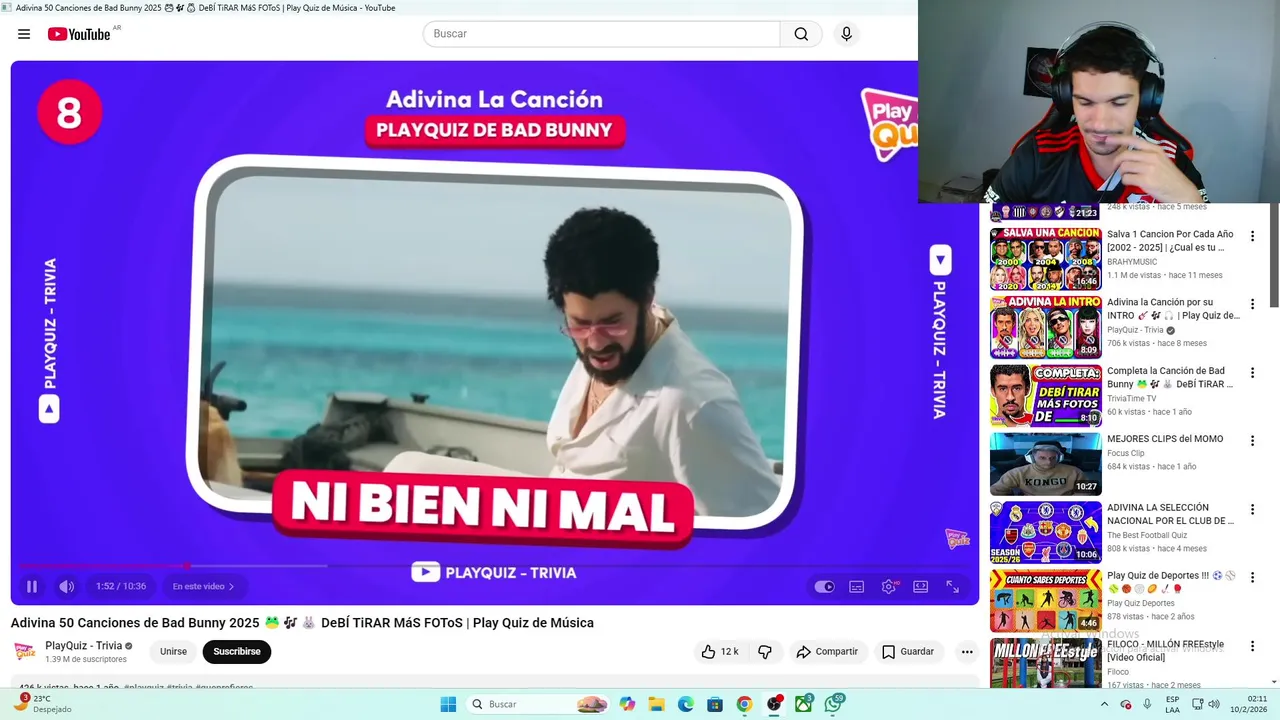Switch the ESP LAA input language

coord(1172,704)
